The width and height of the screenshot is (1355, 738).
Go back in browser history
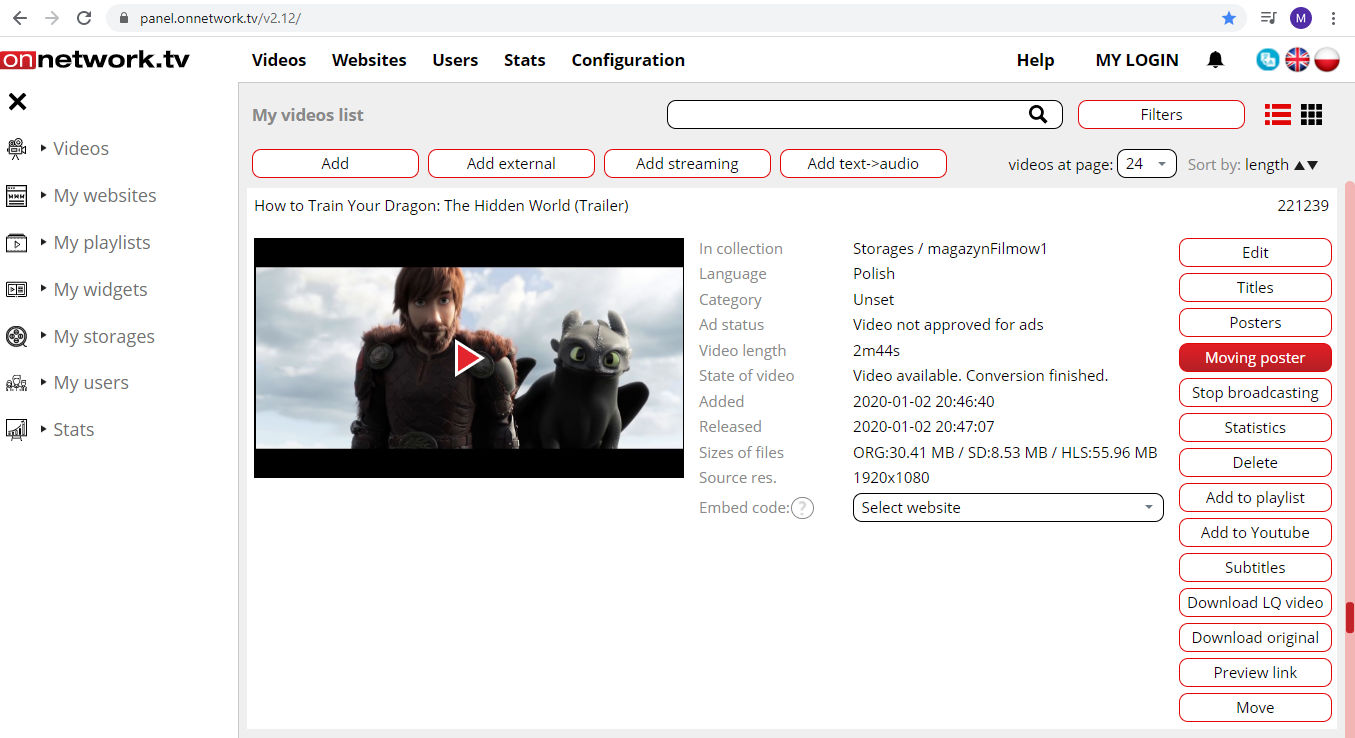pos(20,18)
